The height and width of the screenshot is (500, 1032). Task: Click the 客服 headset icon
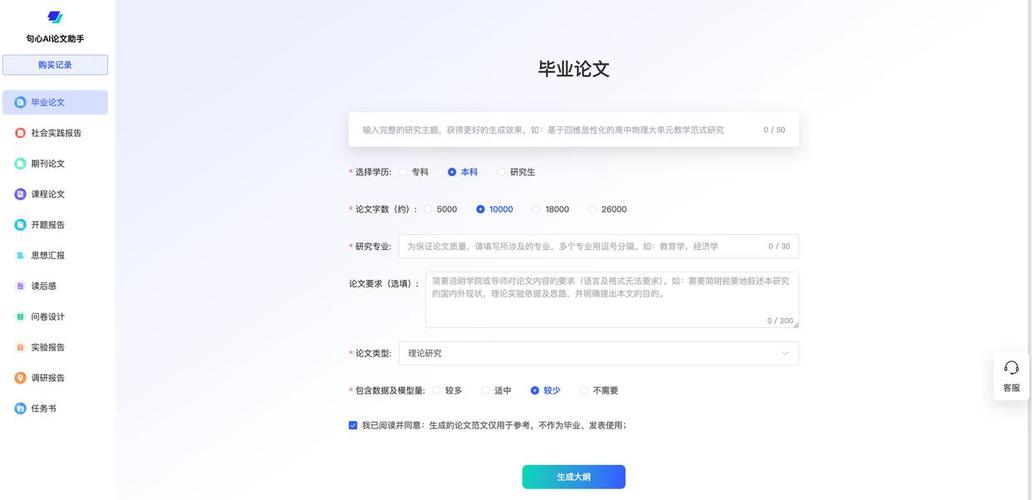point(1012,368)
